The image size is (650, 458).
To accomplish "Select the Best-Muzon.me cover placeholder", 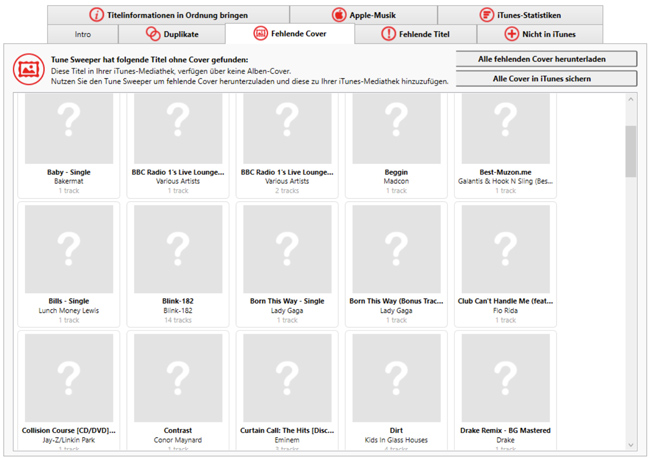I will (506, 128).
